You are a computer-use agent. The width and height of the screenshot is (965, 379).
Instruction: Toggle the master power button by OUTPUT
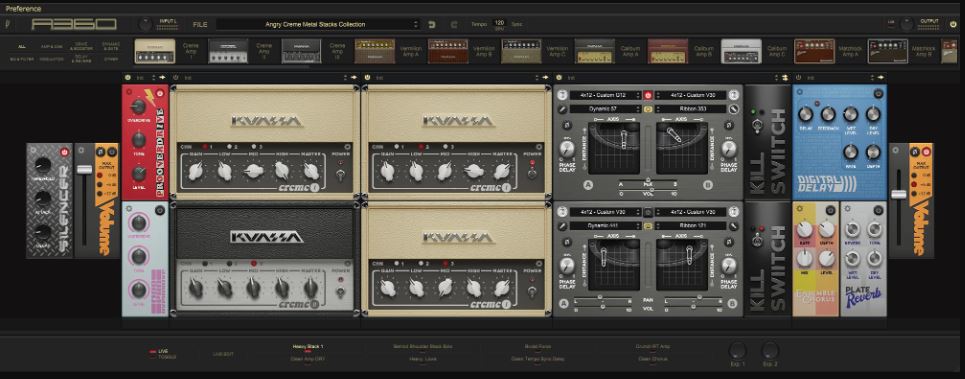[x=953, y=25]
